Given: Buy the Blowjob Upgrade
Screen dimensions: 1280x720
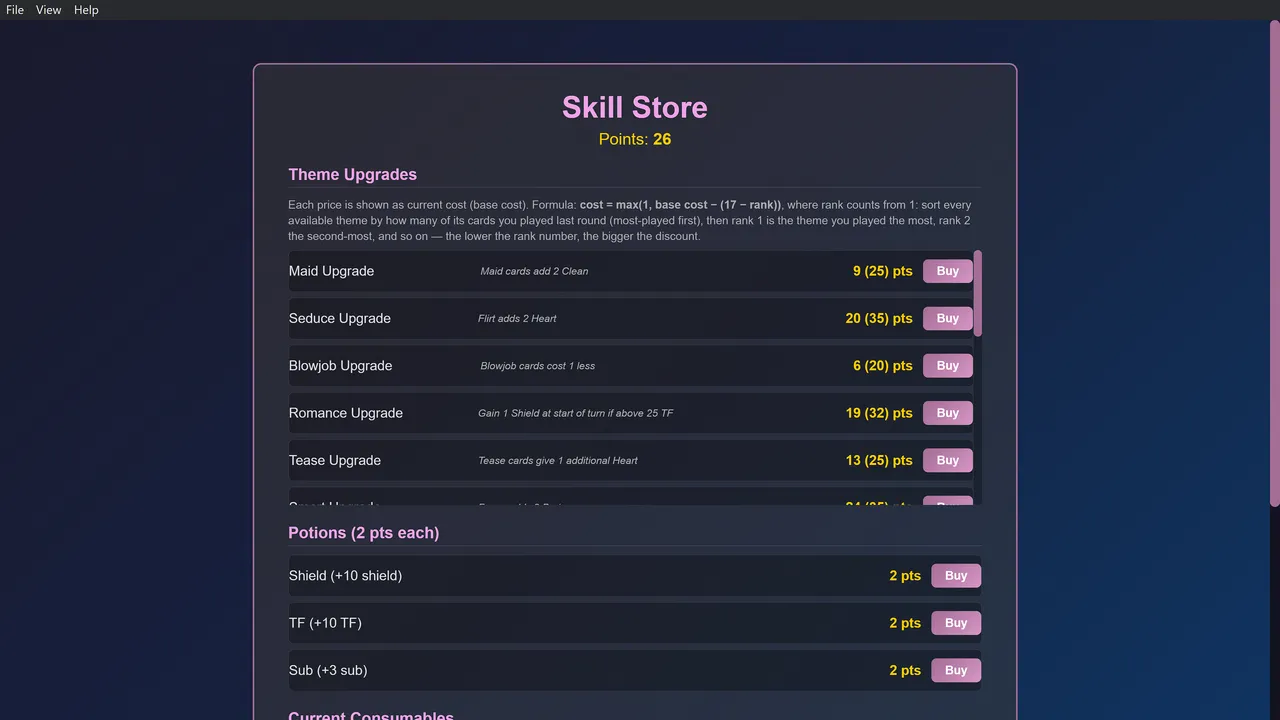Looking at the screenshot, I should click(947, 366).
